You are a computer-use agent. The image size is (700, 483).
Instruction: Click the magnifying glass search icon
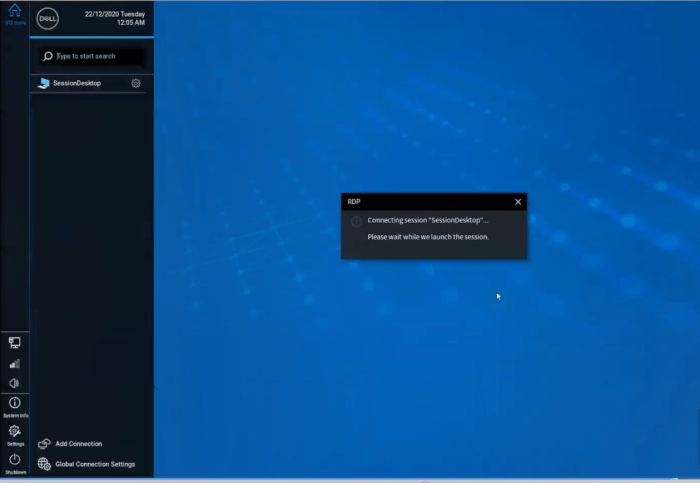click(48, 57)
